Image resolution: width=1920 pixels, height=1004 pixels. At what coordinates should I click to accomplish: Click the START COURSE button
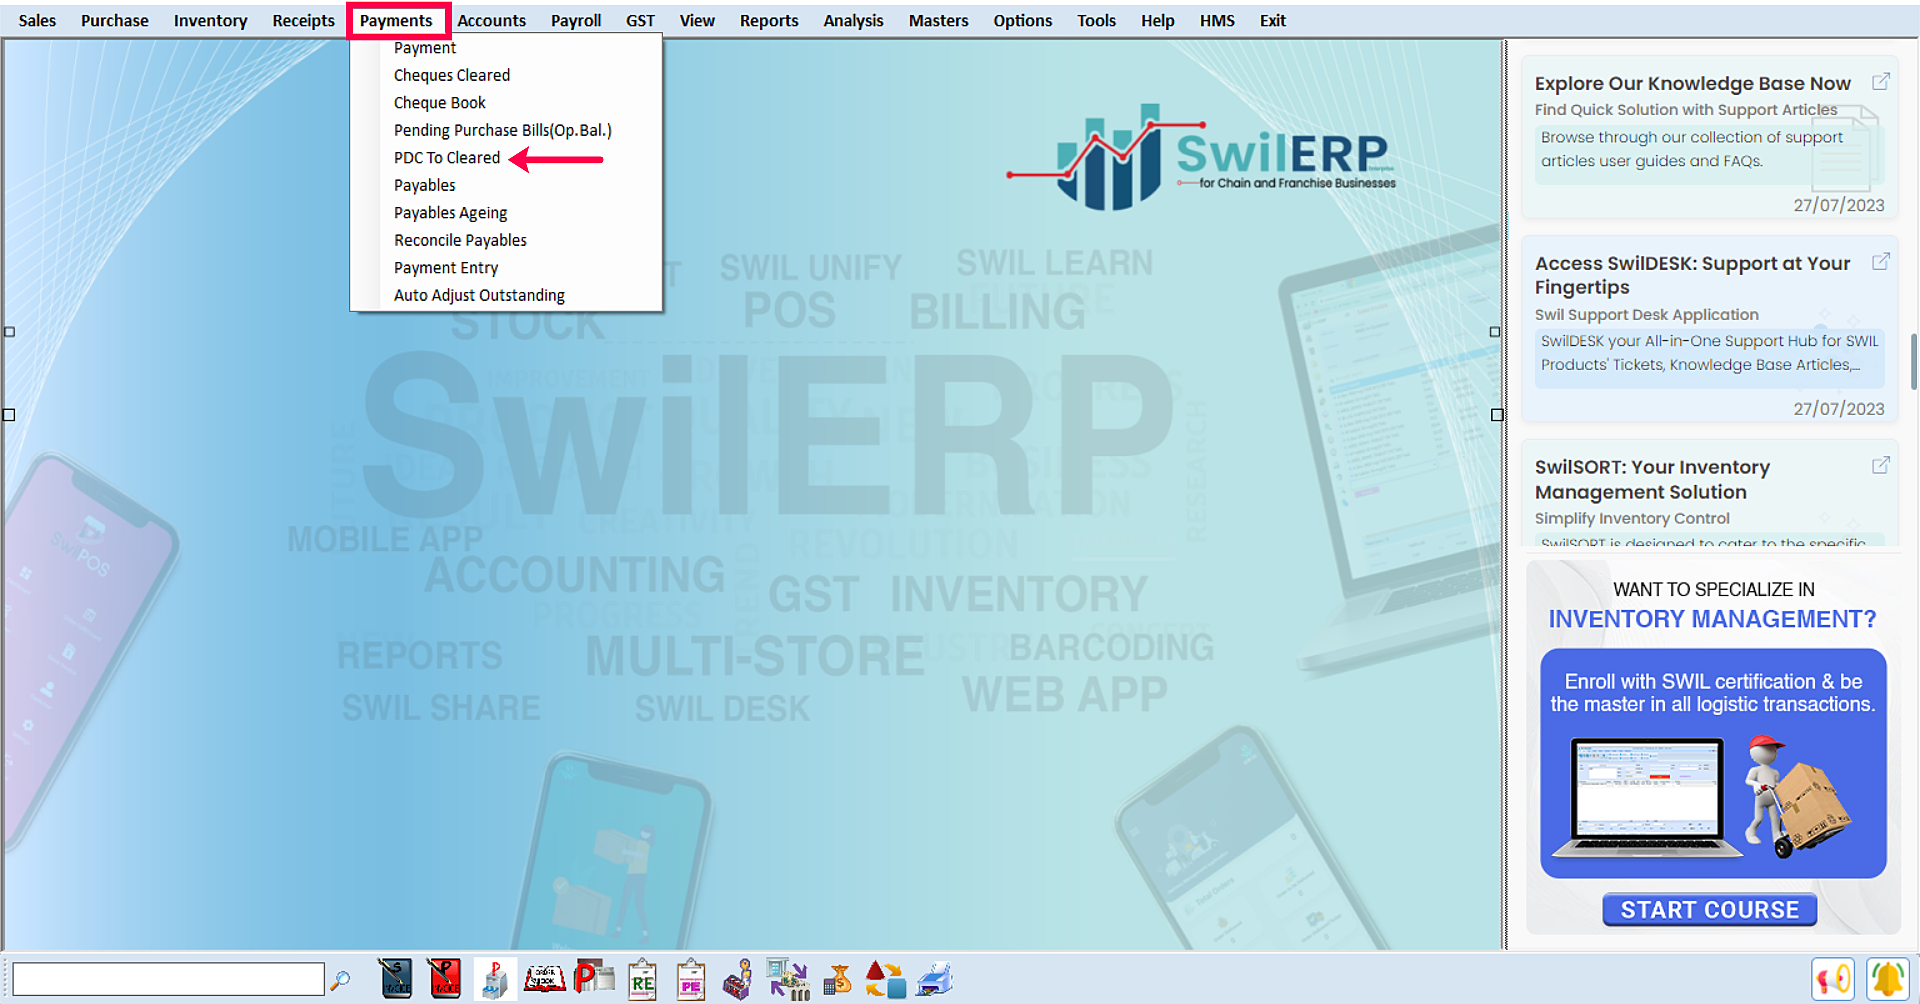point(1709,910)
